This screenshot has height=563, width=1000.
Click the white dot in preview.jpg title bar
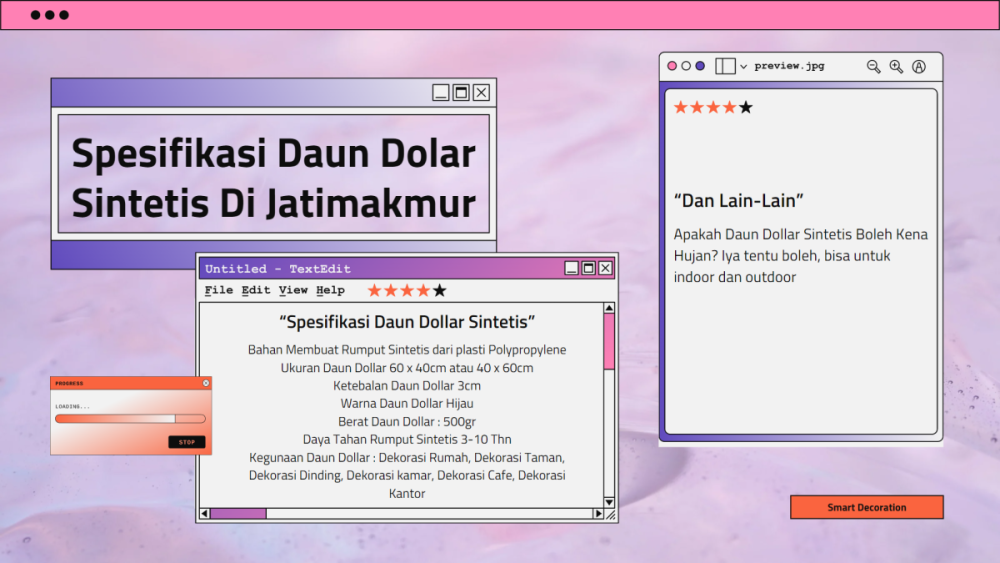point(686,66)
